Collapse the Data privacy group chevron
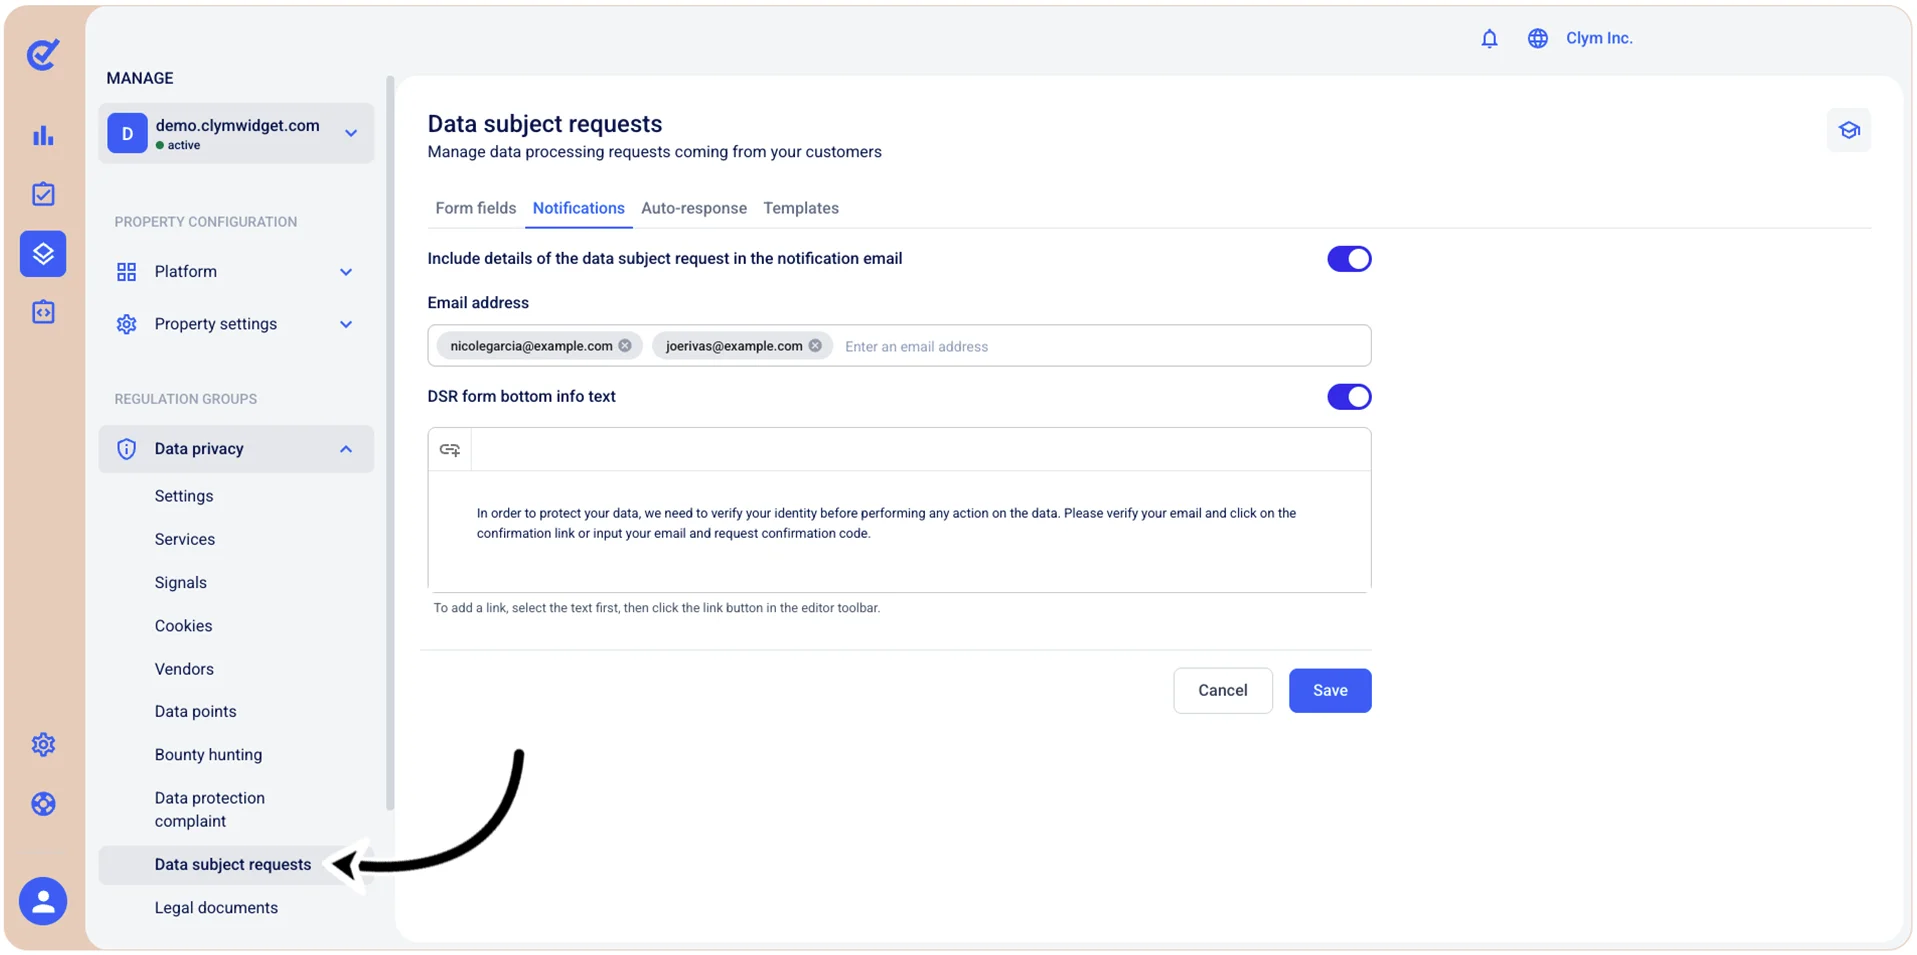This screenshot has width=1917, height=955. pyautogui.click(x=346, y=449)
